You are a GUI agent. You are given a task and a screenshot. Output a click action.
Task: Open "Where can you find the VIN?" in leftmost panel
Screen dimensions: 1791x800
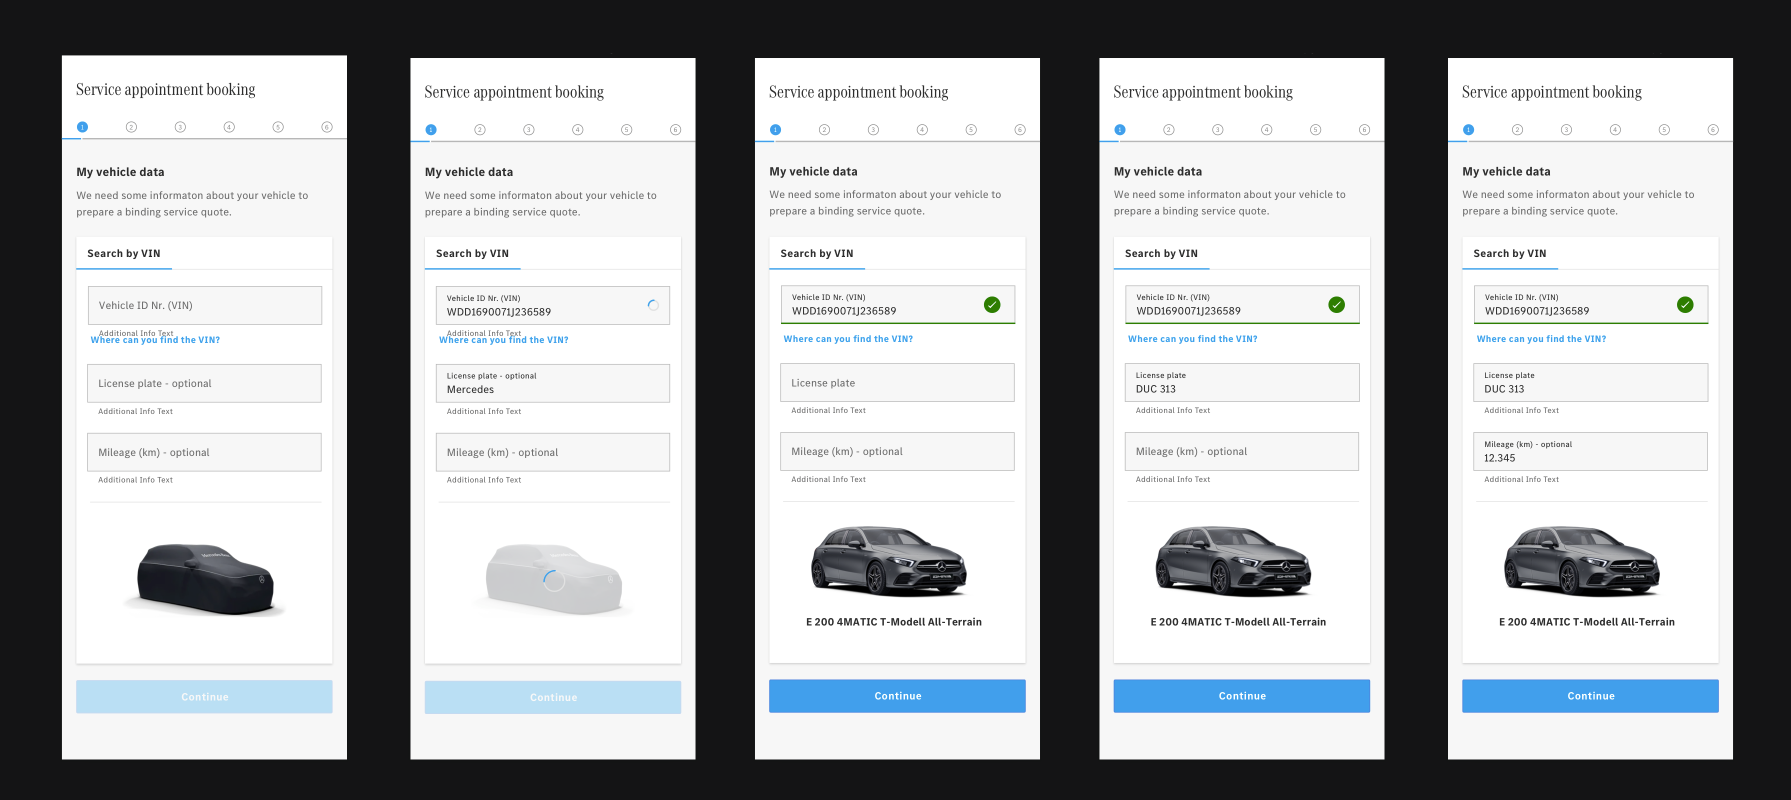pos(155,340)
